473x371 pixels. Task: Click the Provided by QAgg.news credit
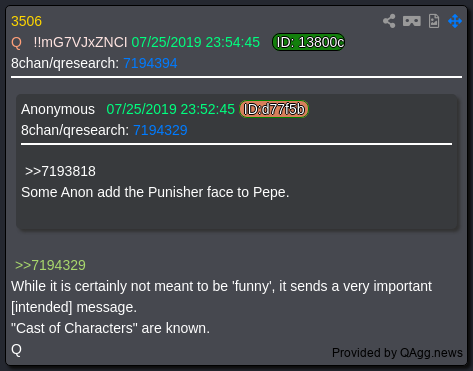pos(397,353)
